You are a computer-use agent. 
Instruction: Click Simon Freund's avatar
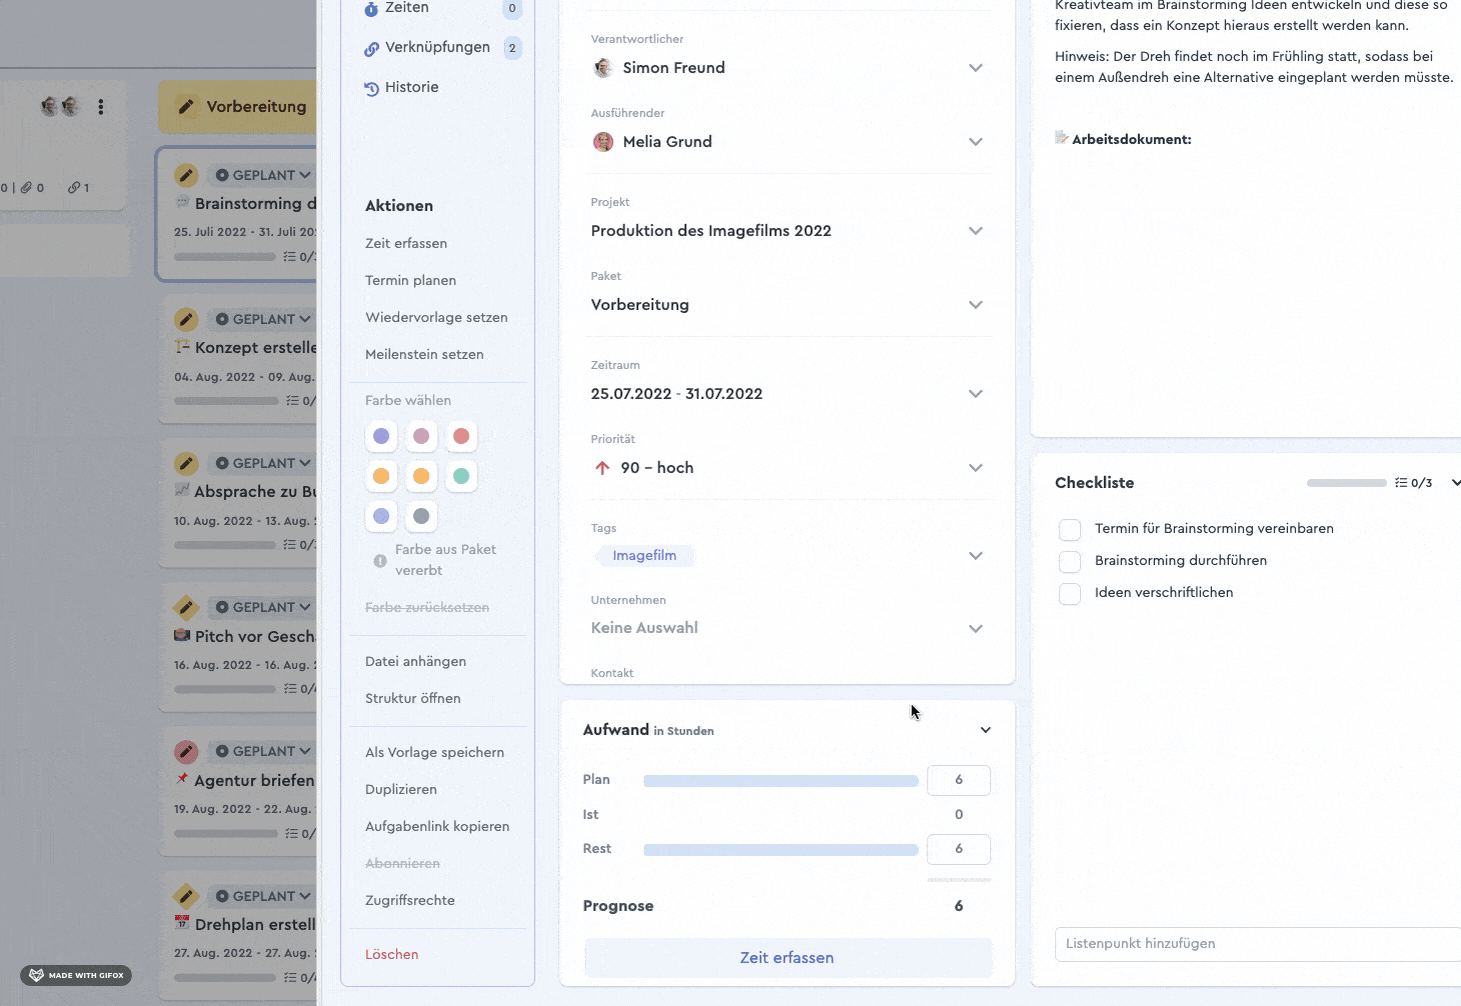603,67
